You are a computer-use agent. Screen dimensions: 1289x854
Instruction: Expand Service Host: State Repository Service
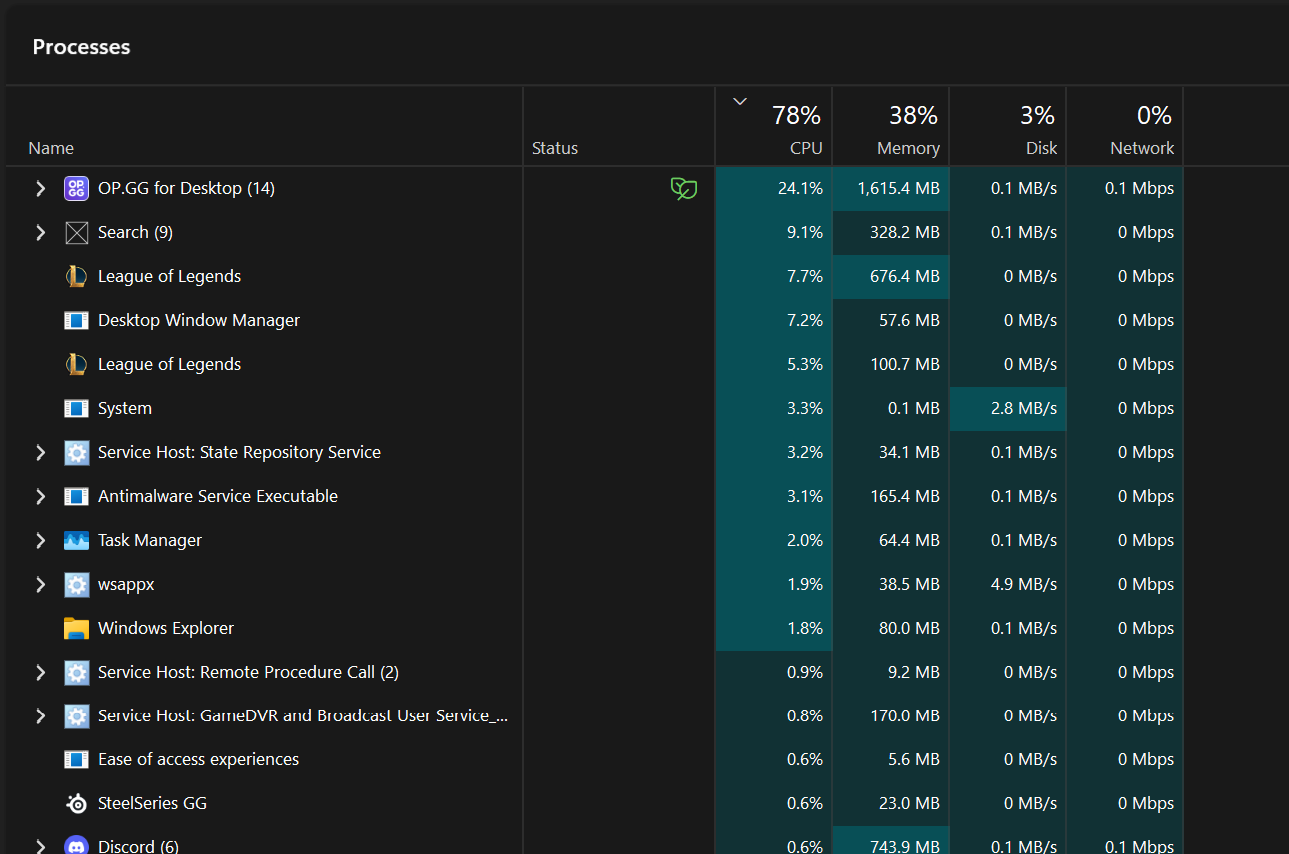tap(40, 452)
